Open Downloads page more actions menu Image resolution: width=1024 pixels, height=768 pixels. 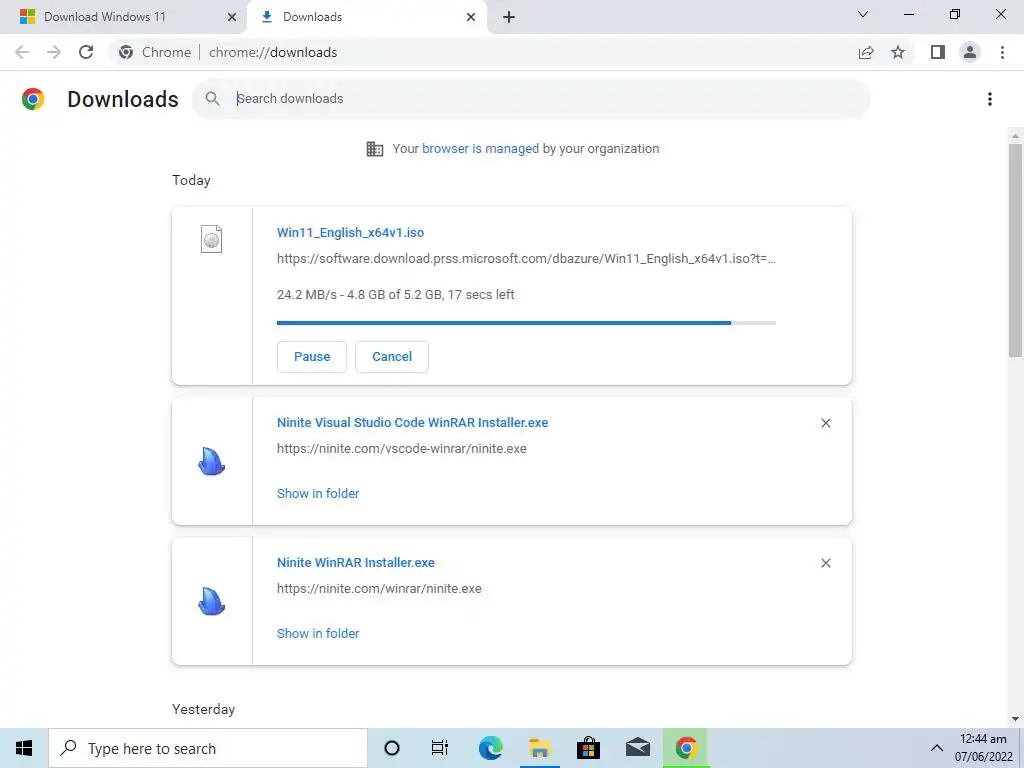pyautogui.click(x=990, y=99)
